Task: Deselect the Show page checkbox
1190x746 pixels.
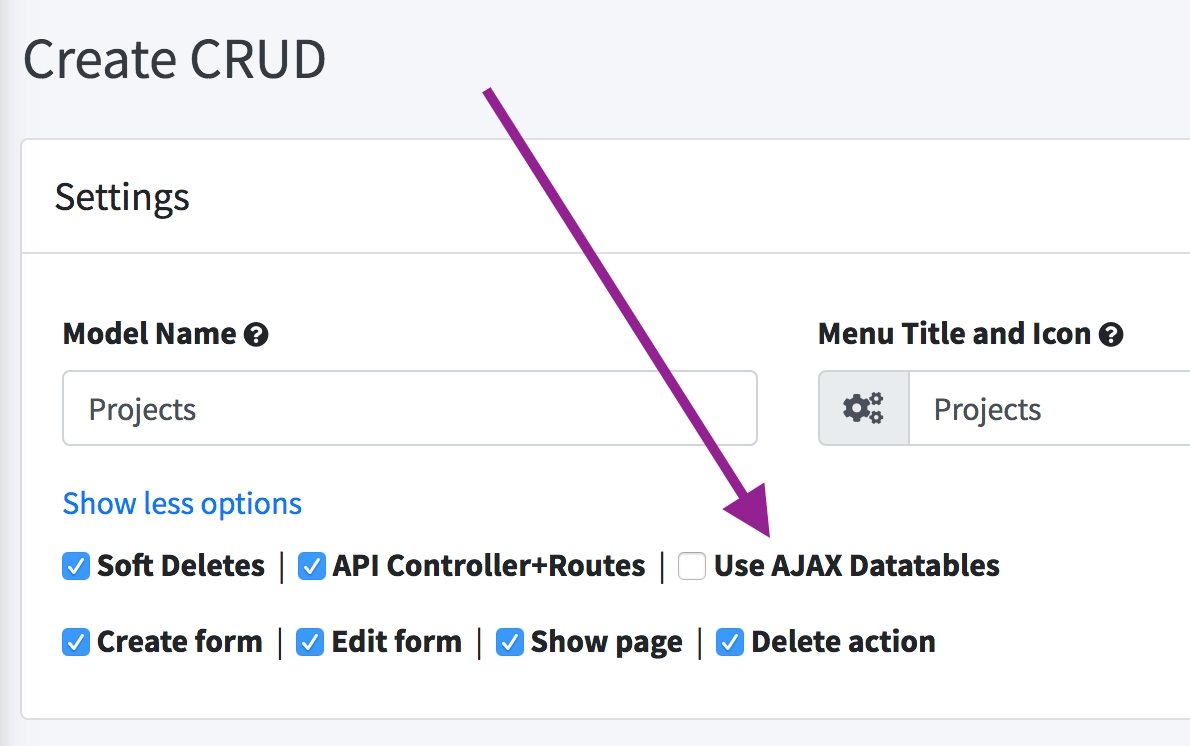Action: (510, 642)
